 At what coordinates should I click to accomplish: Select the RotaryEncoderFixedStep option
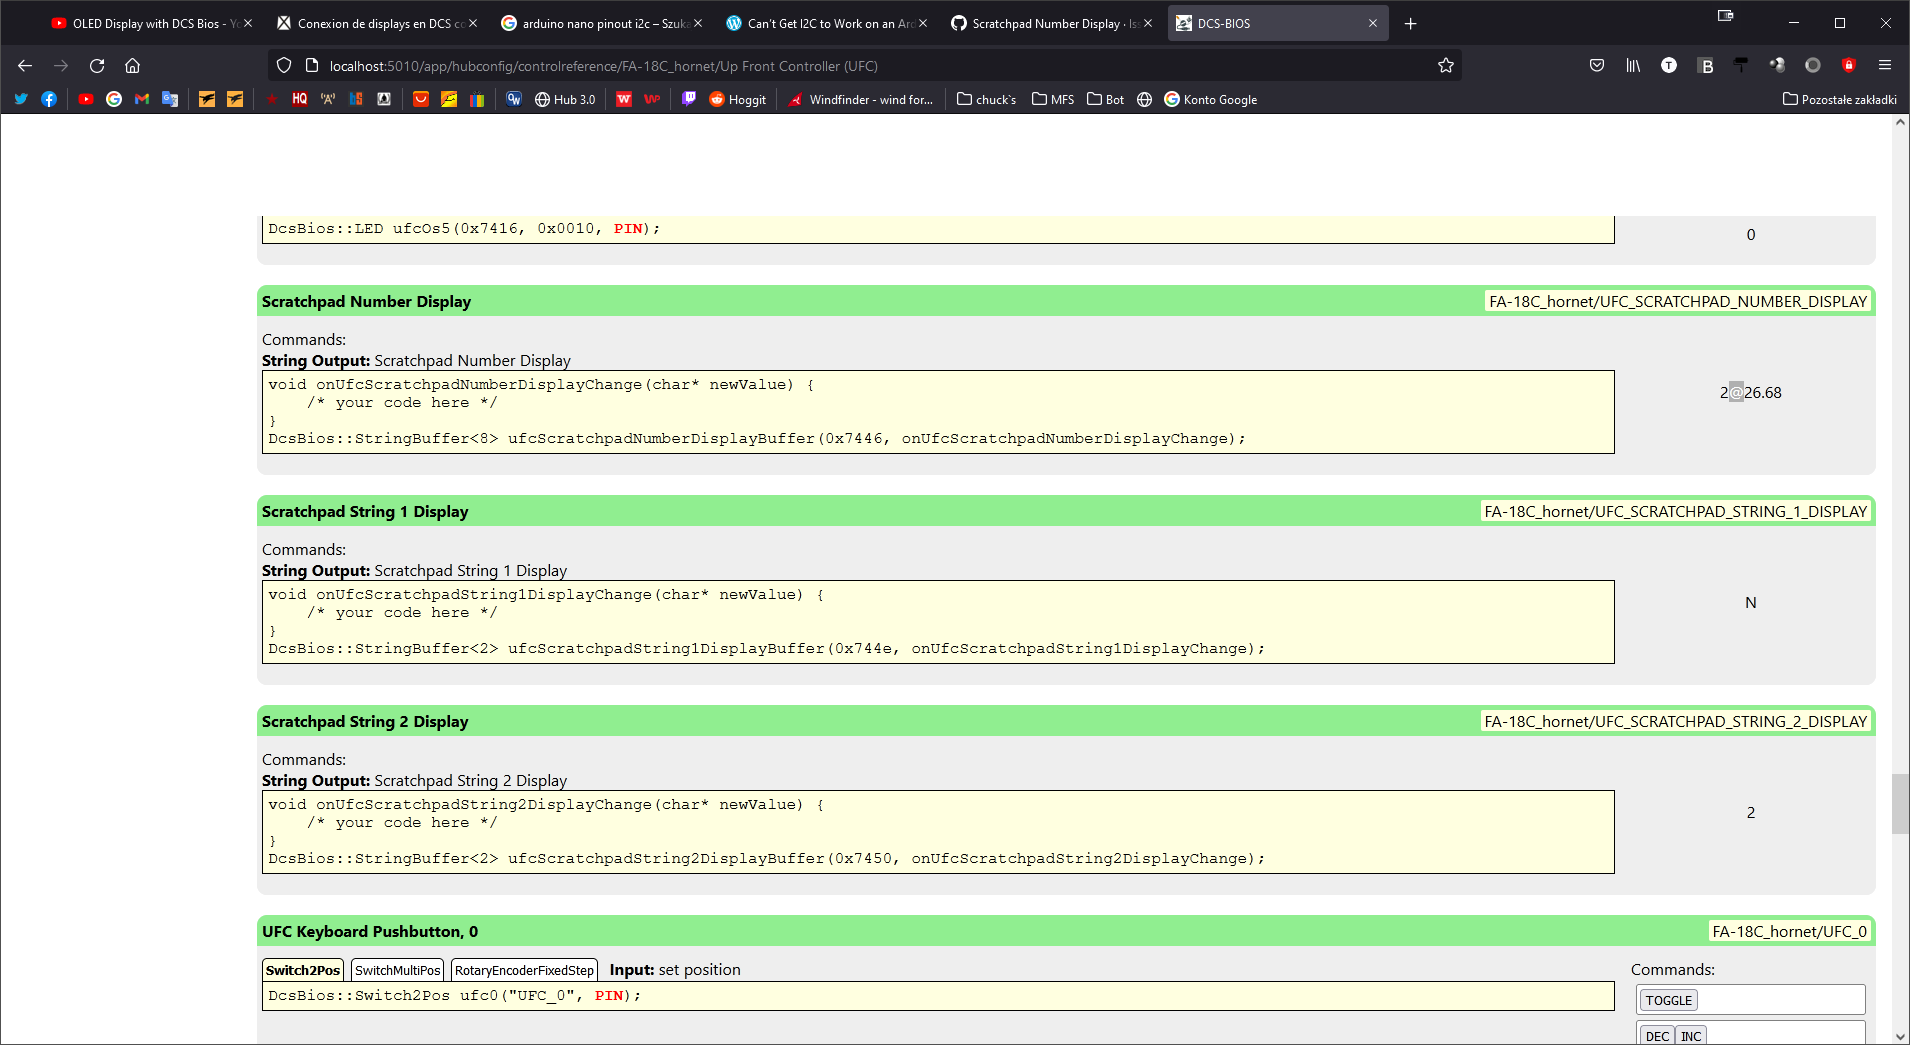click(x=524, y=969)
